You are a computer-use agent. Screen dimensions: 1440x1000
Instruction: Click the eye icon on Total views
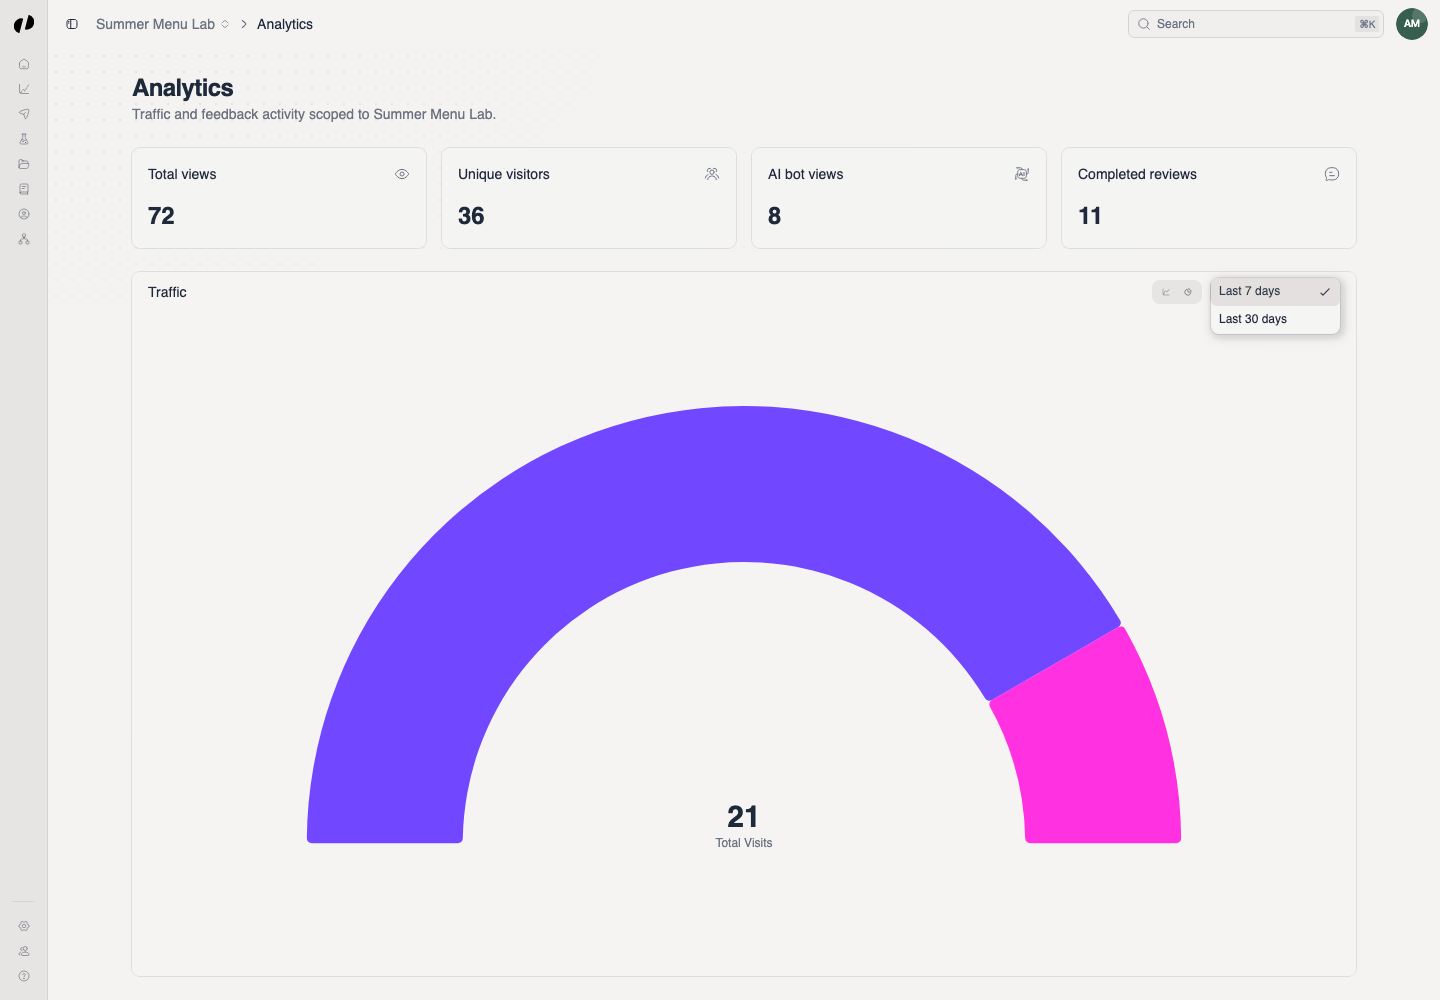(402, 174)
